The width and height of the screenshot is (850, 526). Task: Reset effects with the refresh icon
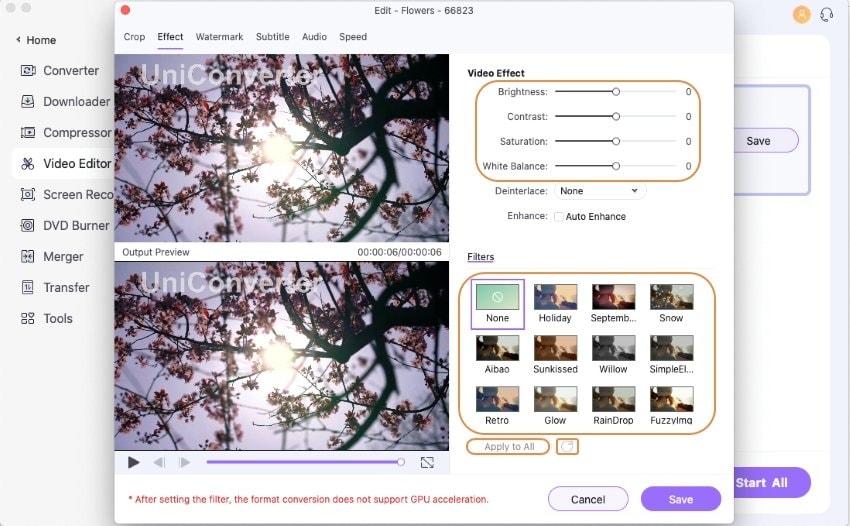tap(567, 446)
